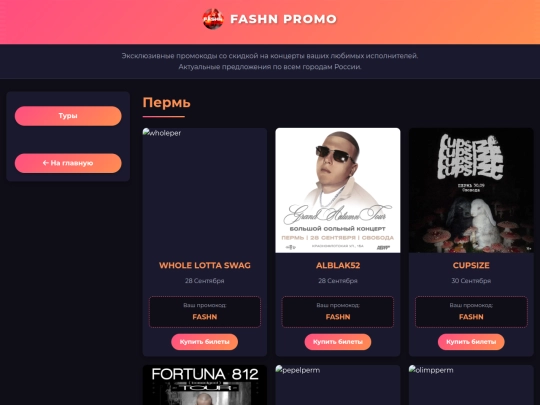
Task: Click the broken wholeper image placeholder
Action: [205, 190]
